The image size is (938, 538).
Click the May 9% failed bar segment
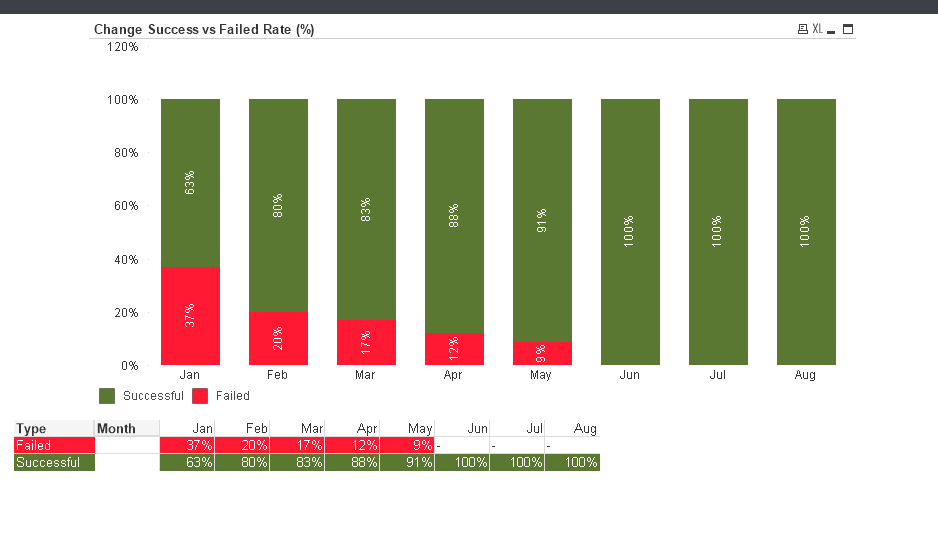point(542,353)
